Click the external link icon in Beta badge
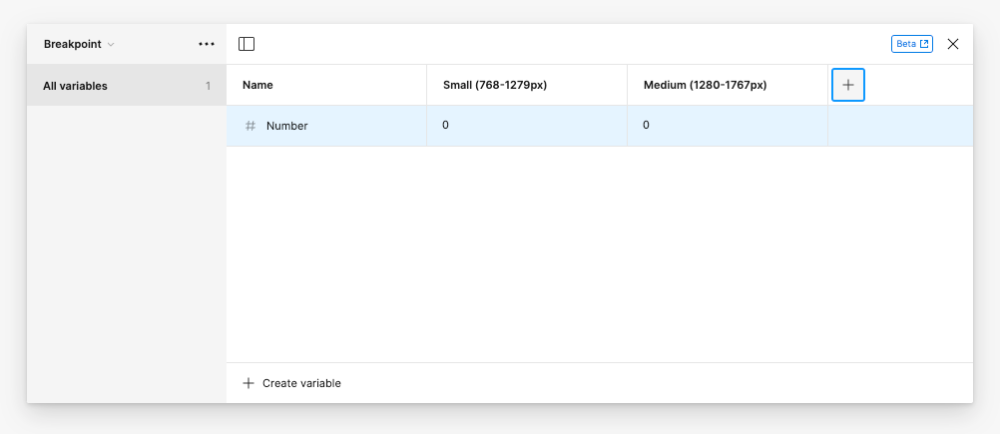 924,44
